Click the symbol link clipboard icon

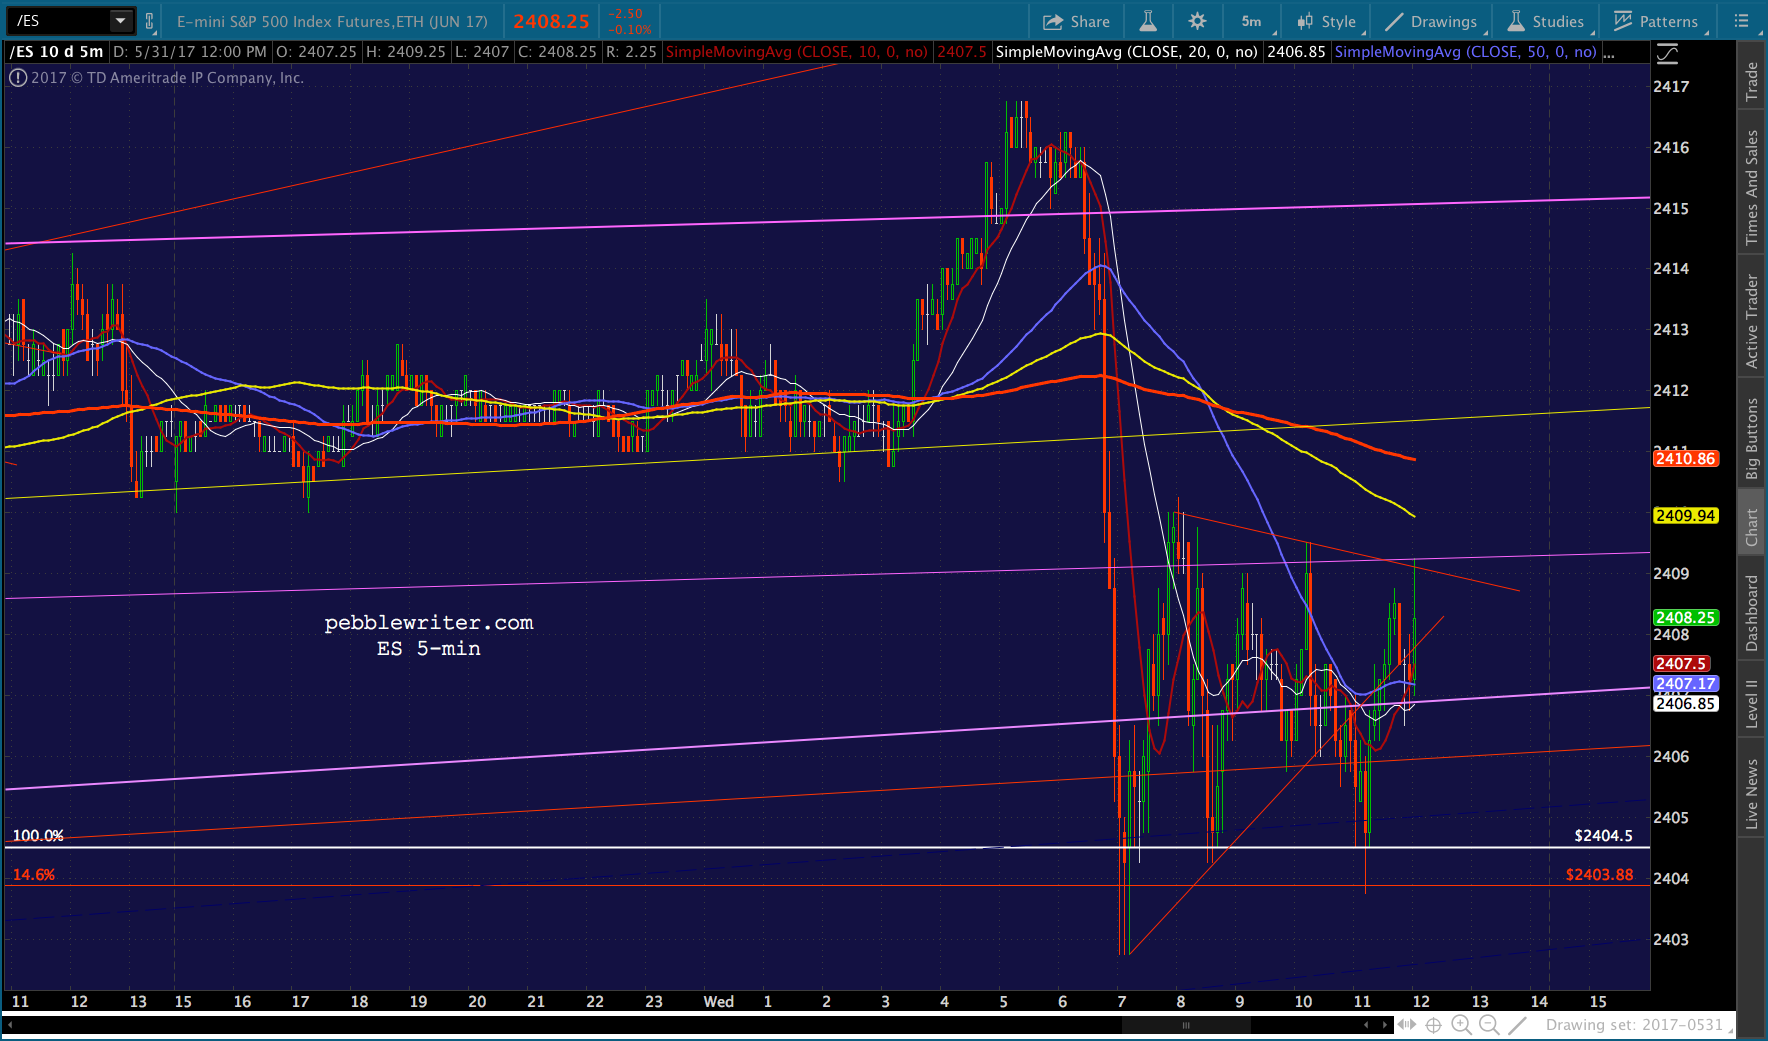tap(150, 21)
